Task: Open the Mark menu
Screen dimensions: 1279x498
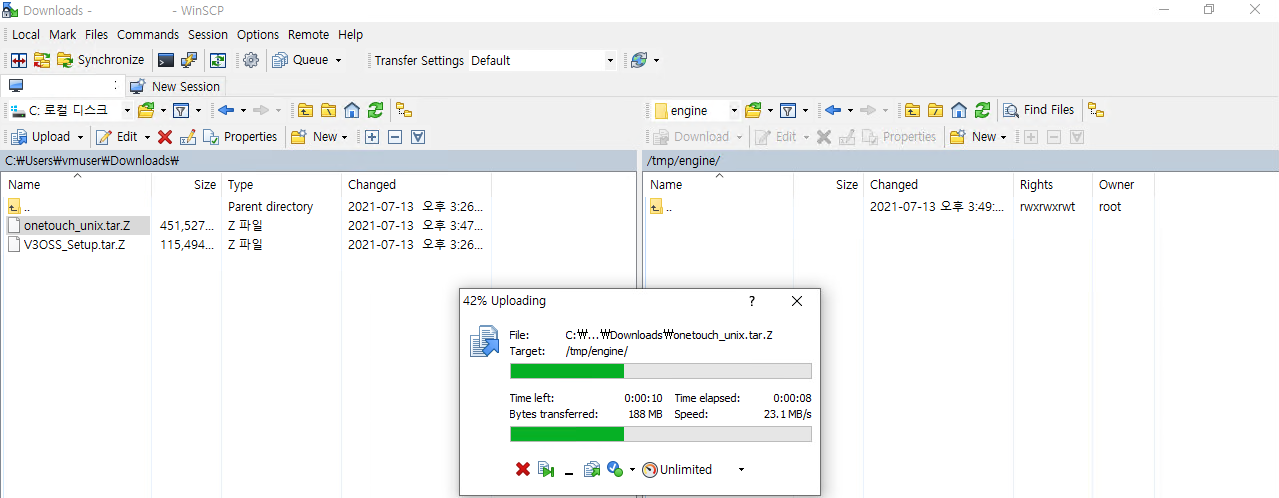Action: 63,34
